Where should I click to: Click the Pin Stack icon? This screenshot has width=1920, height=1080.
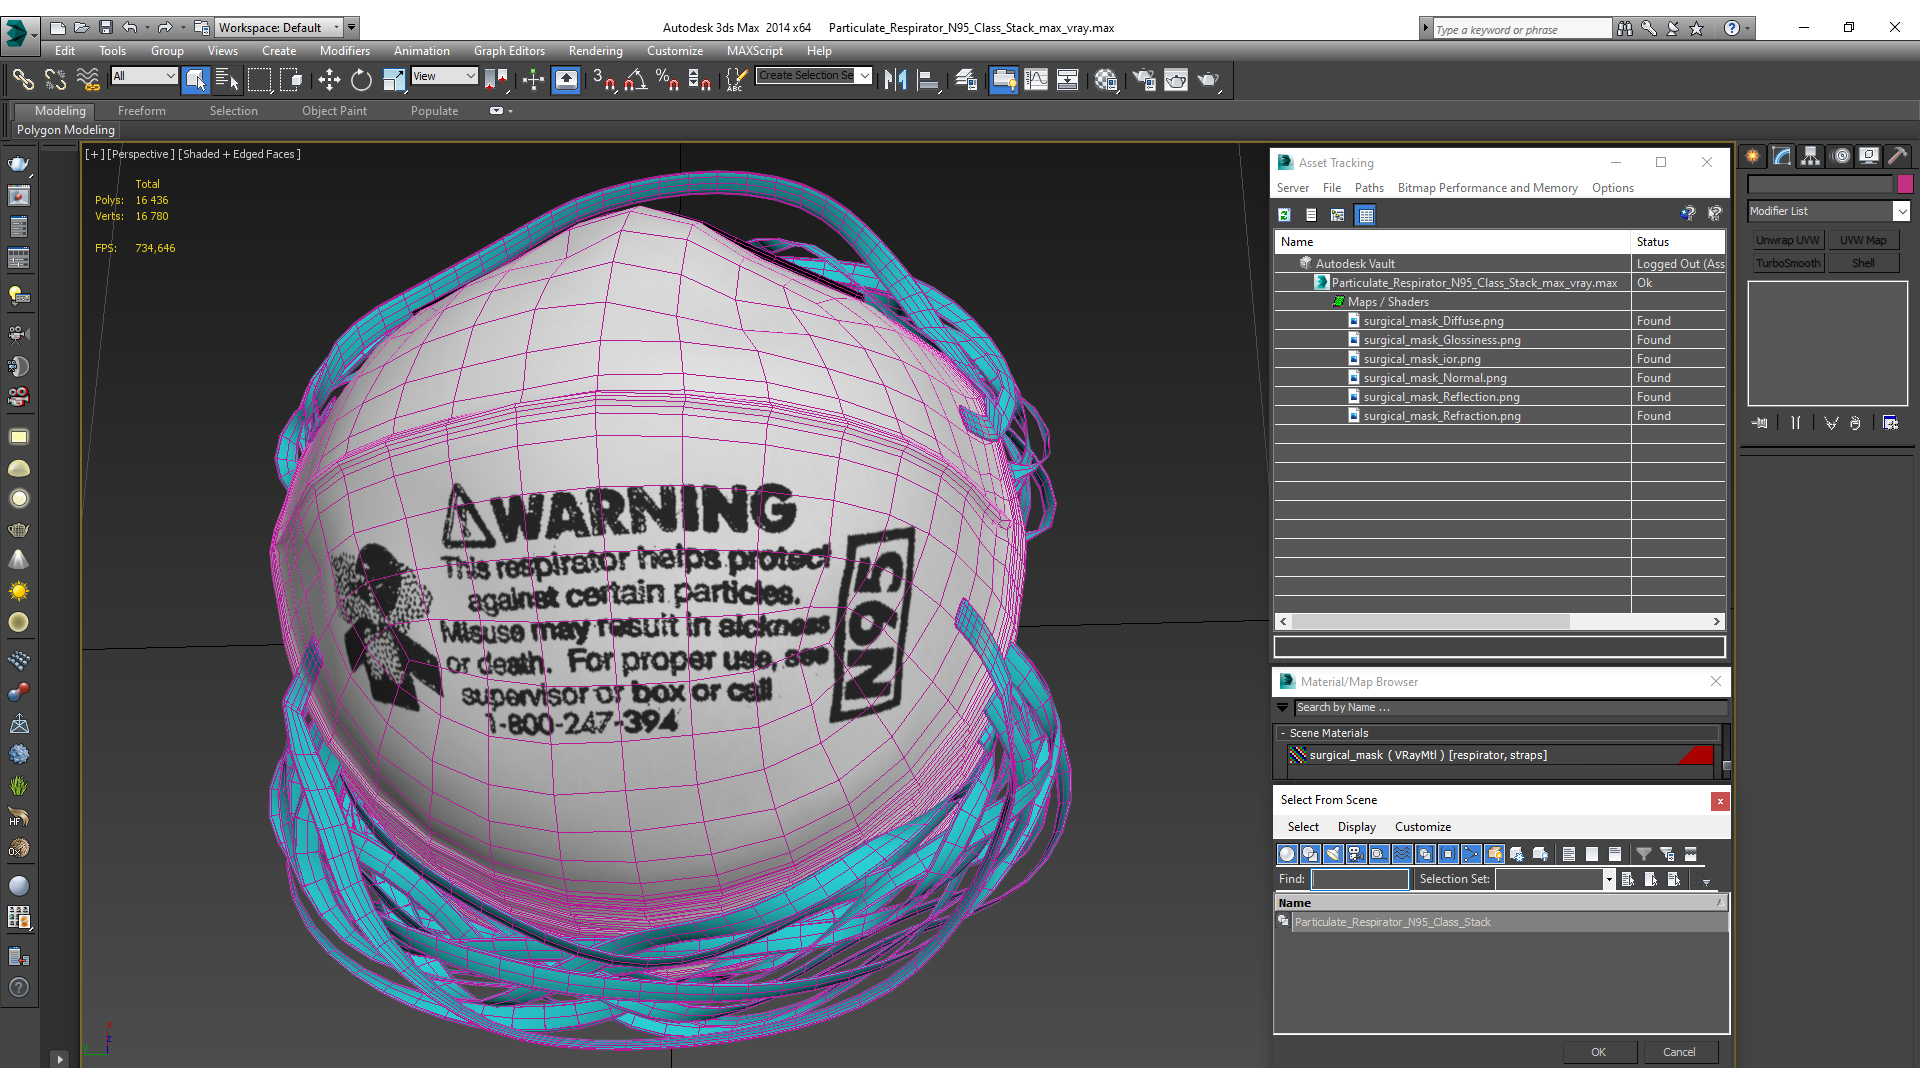[1760, 423]
